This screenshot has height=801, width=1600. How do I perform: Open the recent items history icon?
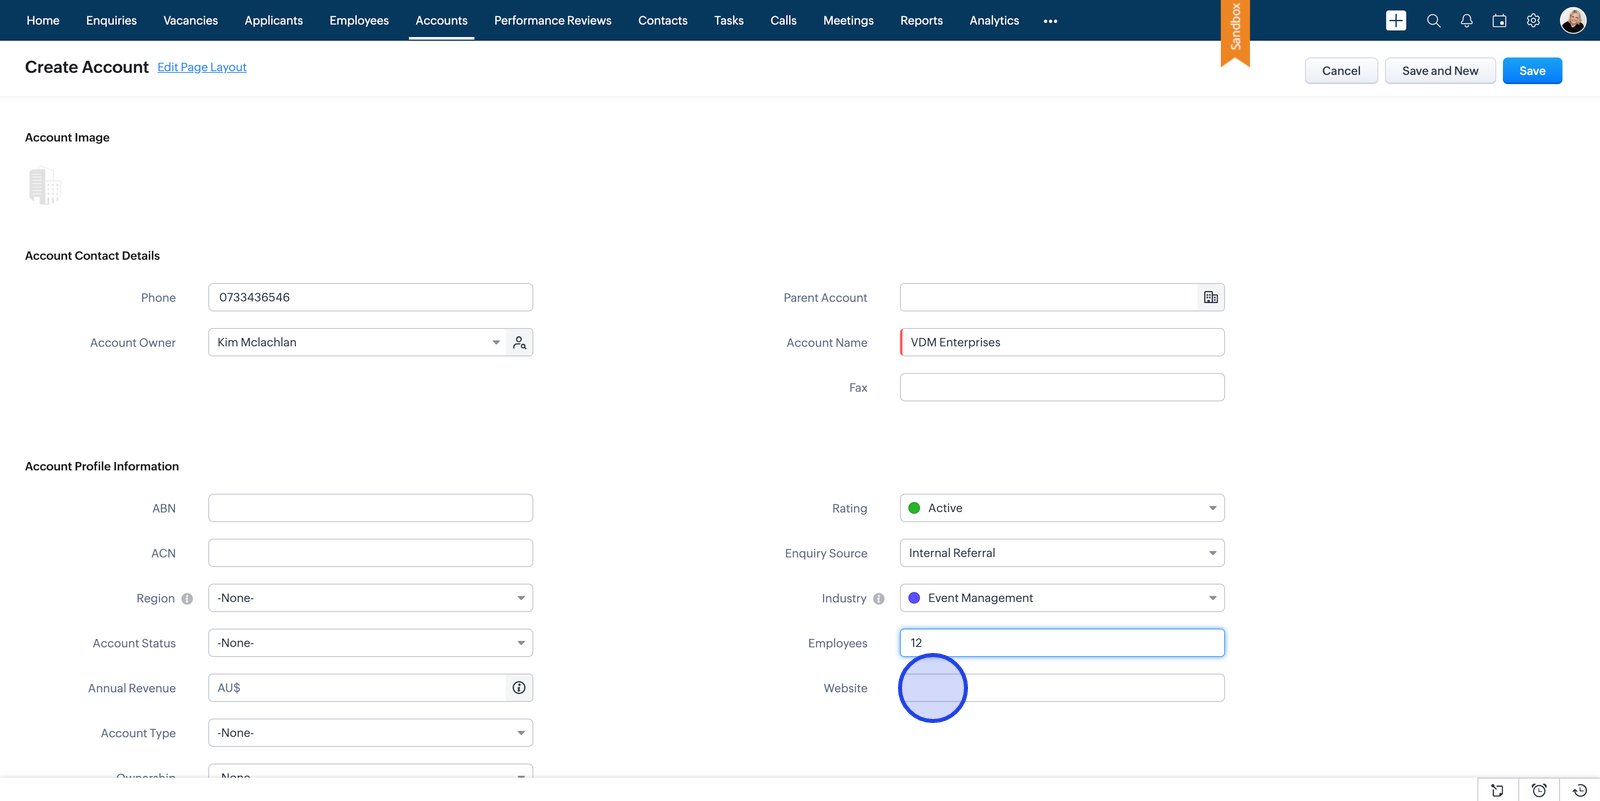click(1580, 790)
